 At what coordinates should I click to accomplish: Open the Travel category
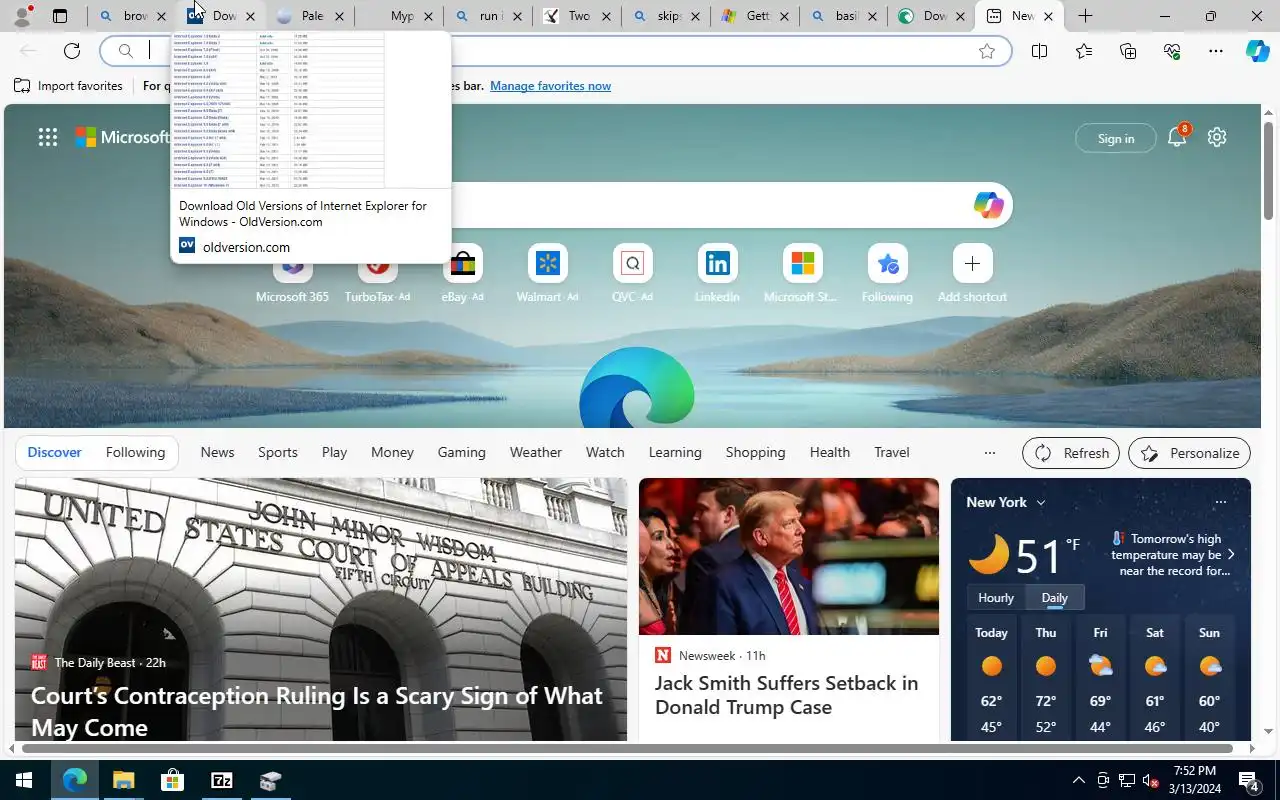(x=891, y=452)
